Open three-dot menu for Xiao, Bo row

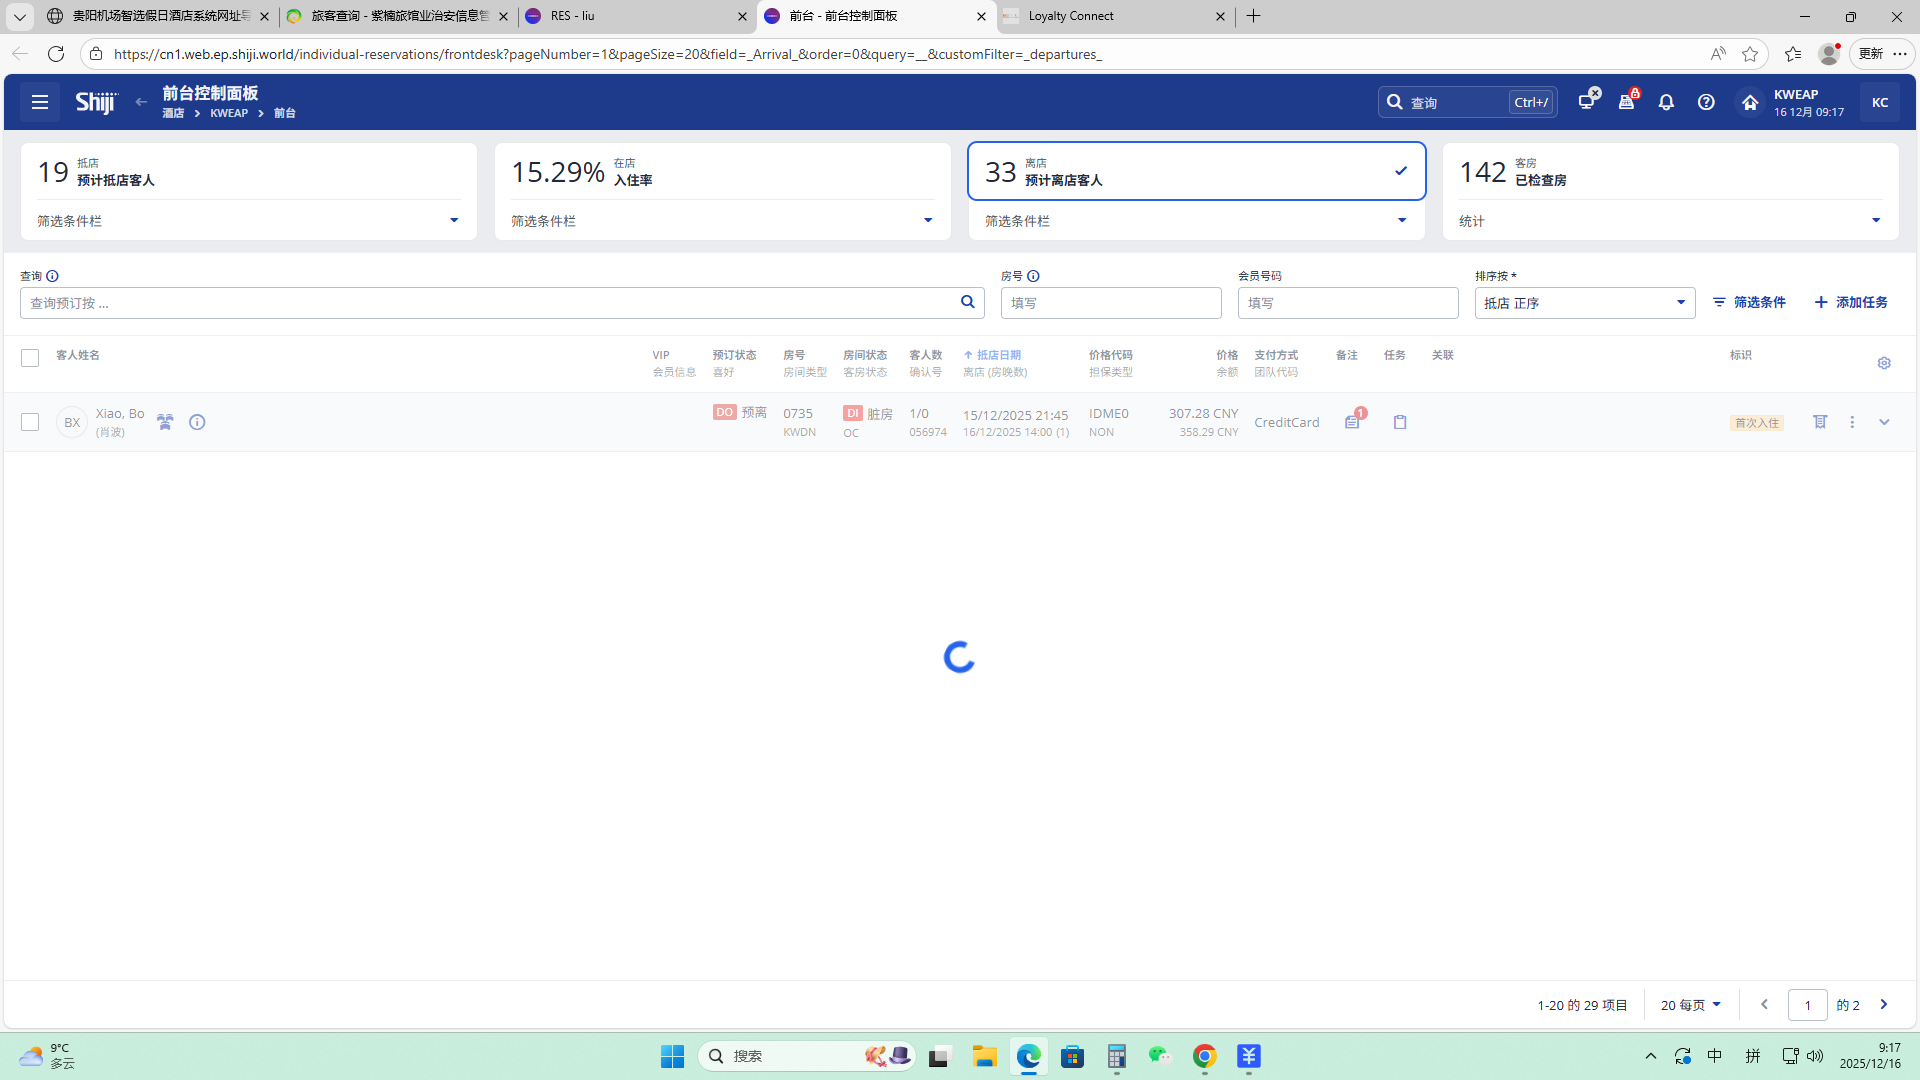1852,422
